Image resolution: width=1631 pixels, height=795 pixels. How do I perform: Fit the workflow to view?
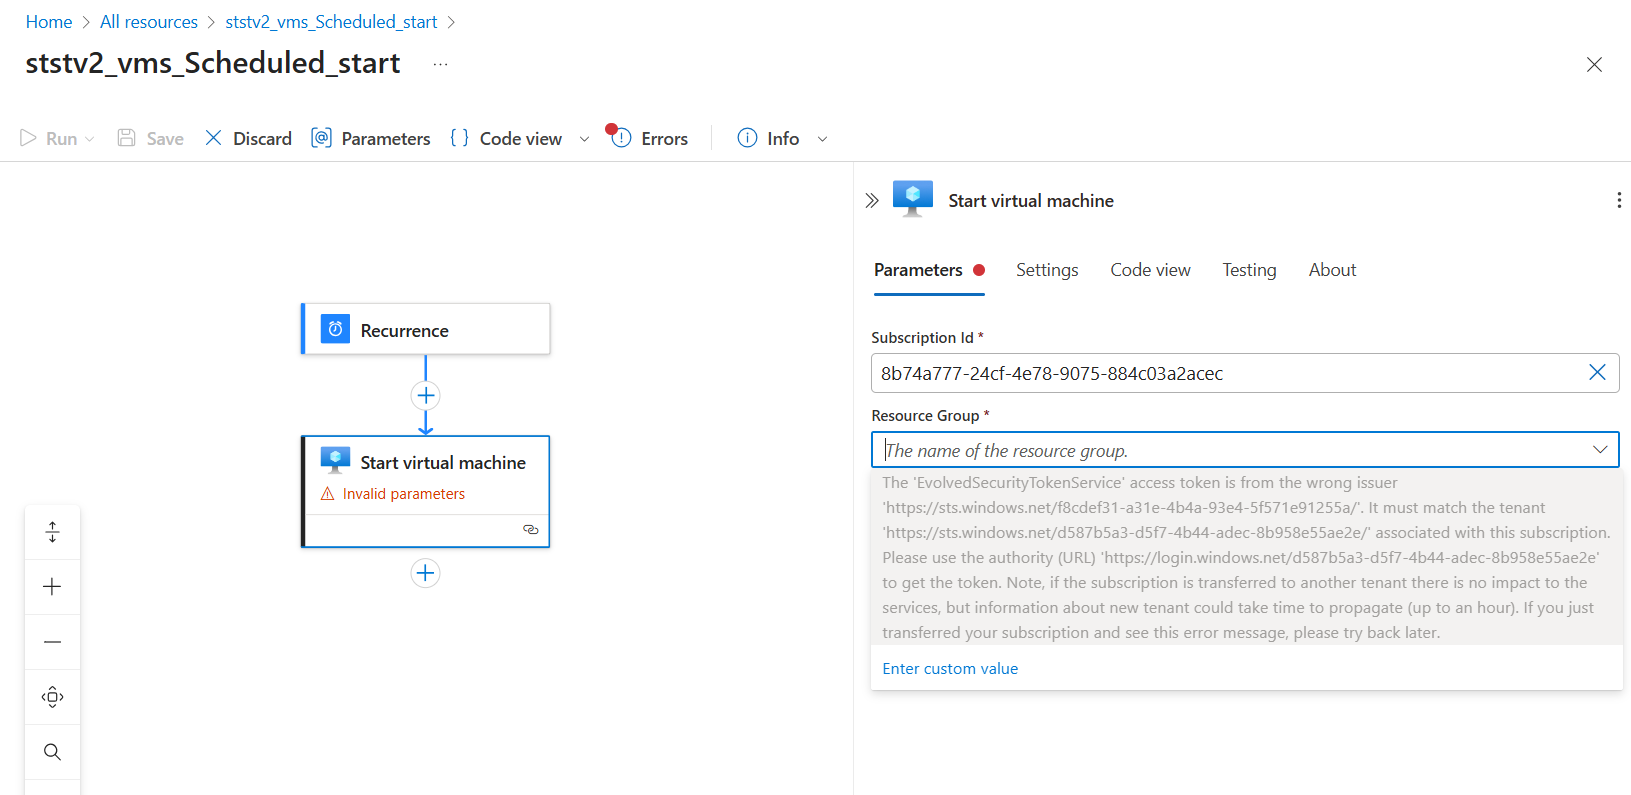click(x=53, y=697)
